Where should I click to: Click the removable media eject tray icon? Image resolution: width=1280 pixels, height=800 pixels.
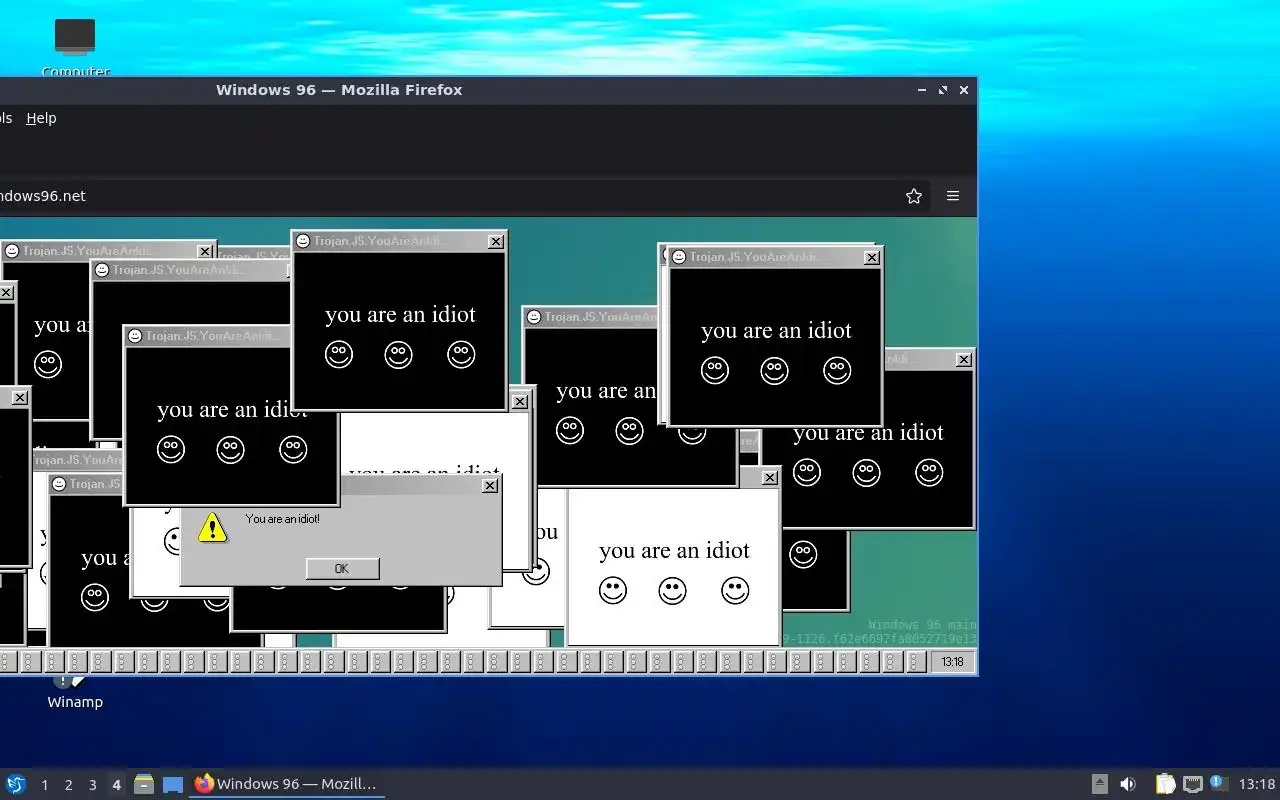1099,784
